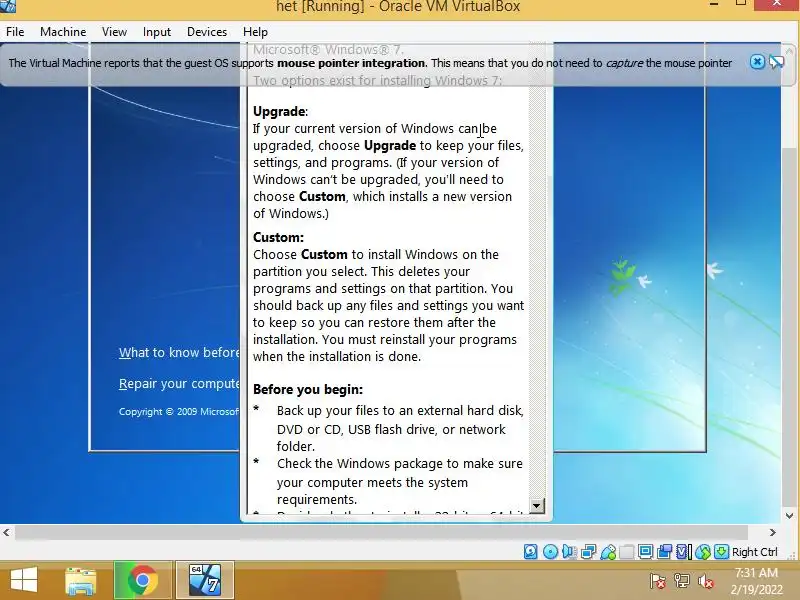Open the File menu

point(15,32)
